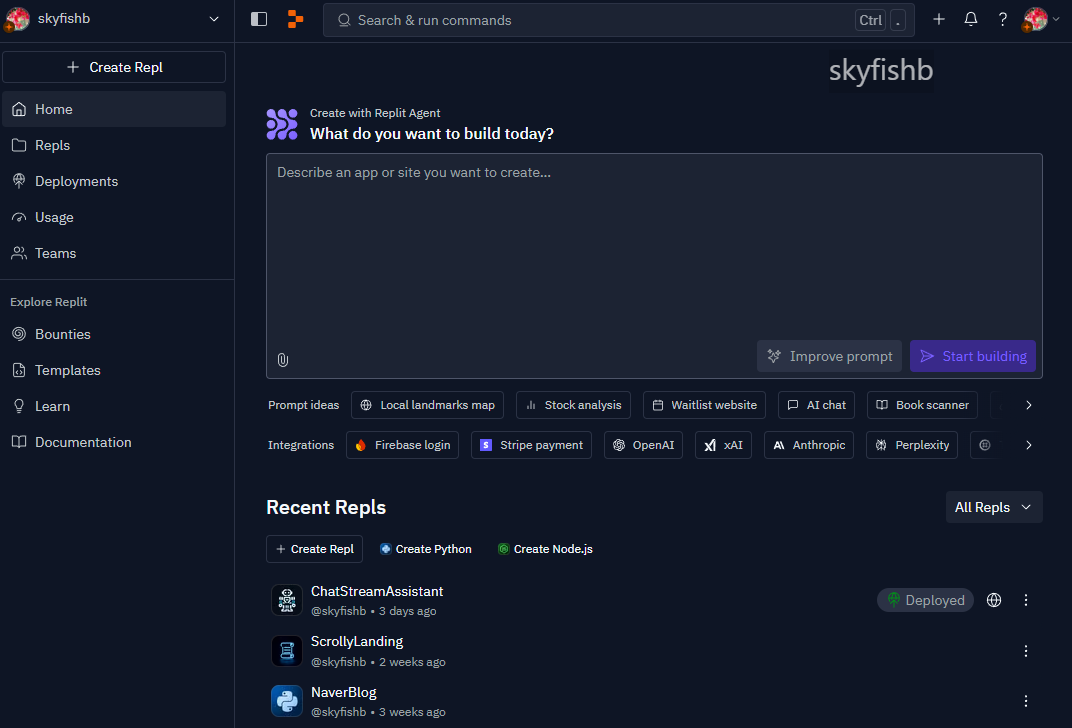Click the orange Replit logo icon
The image size is (1072, 728).
(x=295, y=19)
